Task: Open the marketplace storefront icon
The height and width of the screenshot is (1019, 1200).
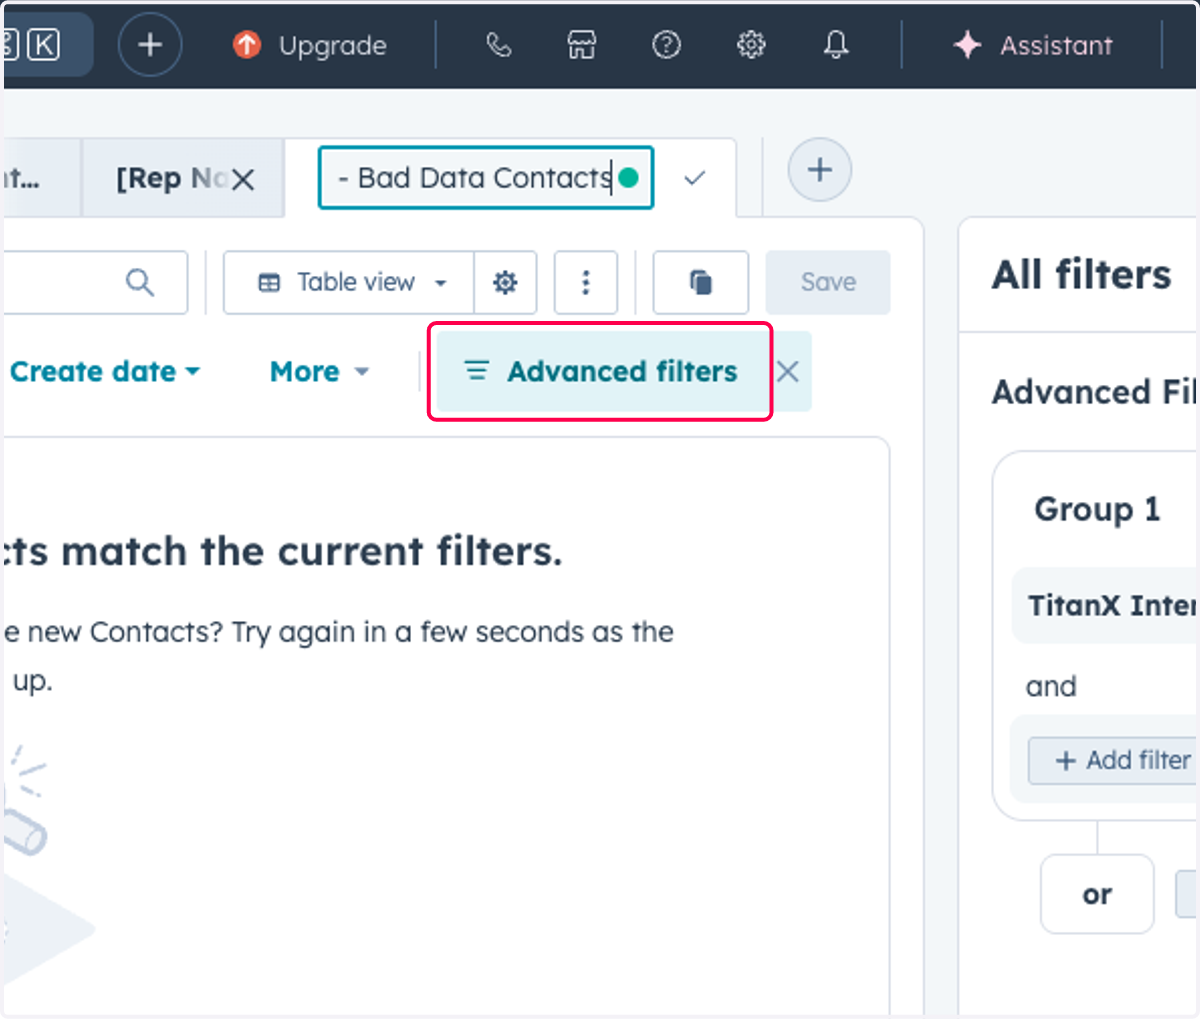Action: coord(582,45)
